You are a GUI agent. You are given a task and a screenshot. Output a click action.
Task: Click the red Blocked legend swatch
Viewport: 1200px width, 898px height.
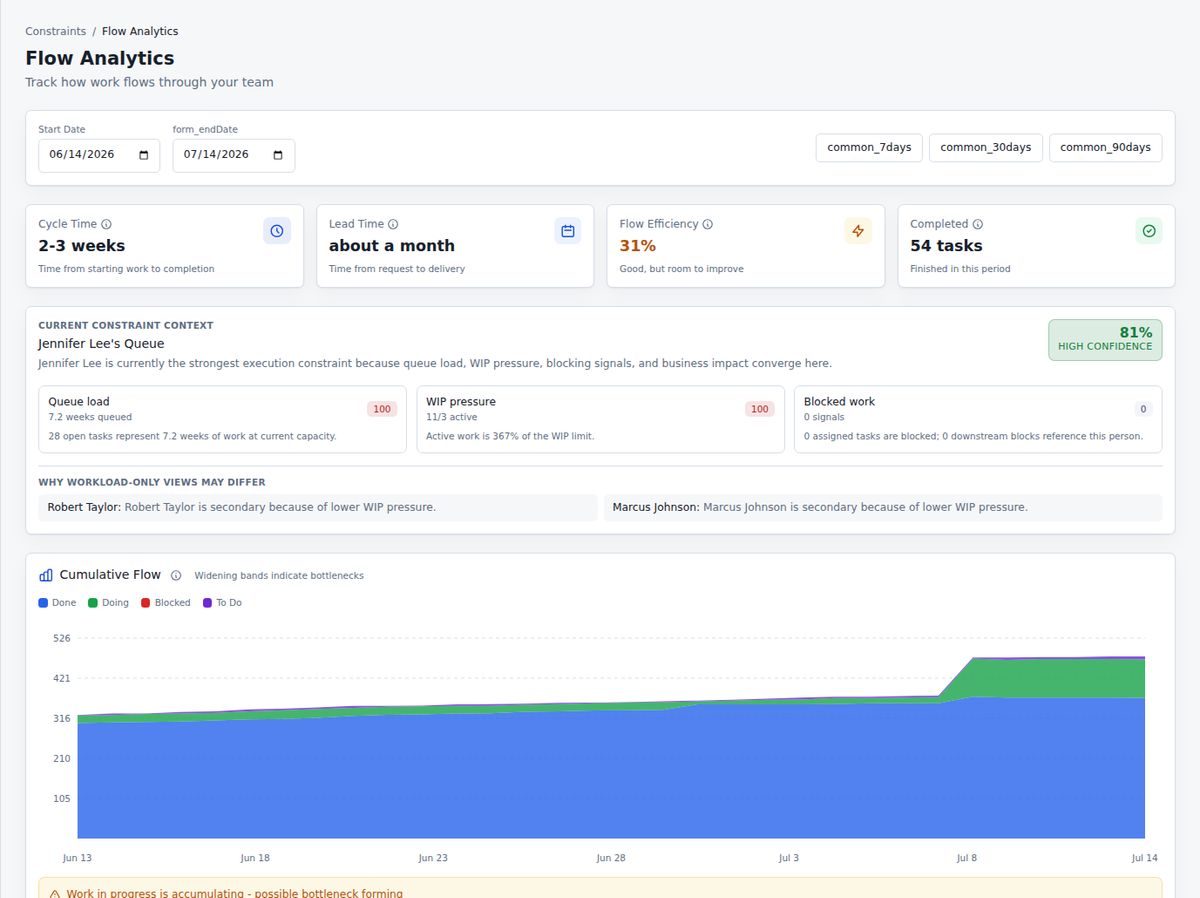pos(146,603)
